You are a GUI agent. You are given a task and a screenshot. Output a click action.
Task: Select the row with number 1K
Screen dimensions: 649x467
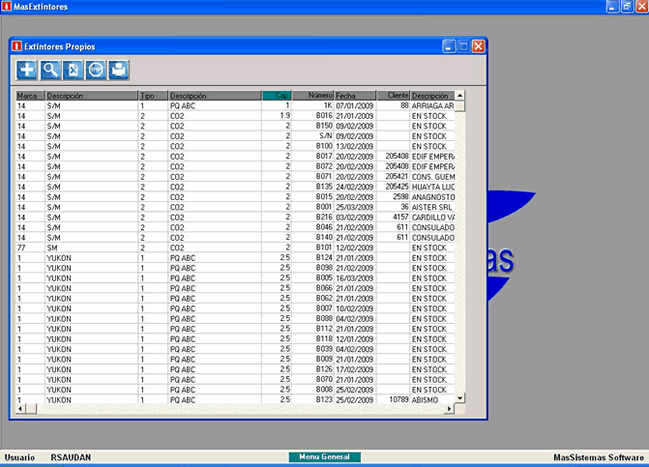[236, 106]
